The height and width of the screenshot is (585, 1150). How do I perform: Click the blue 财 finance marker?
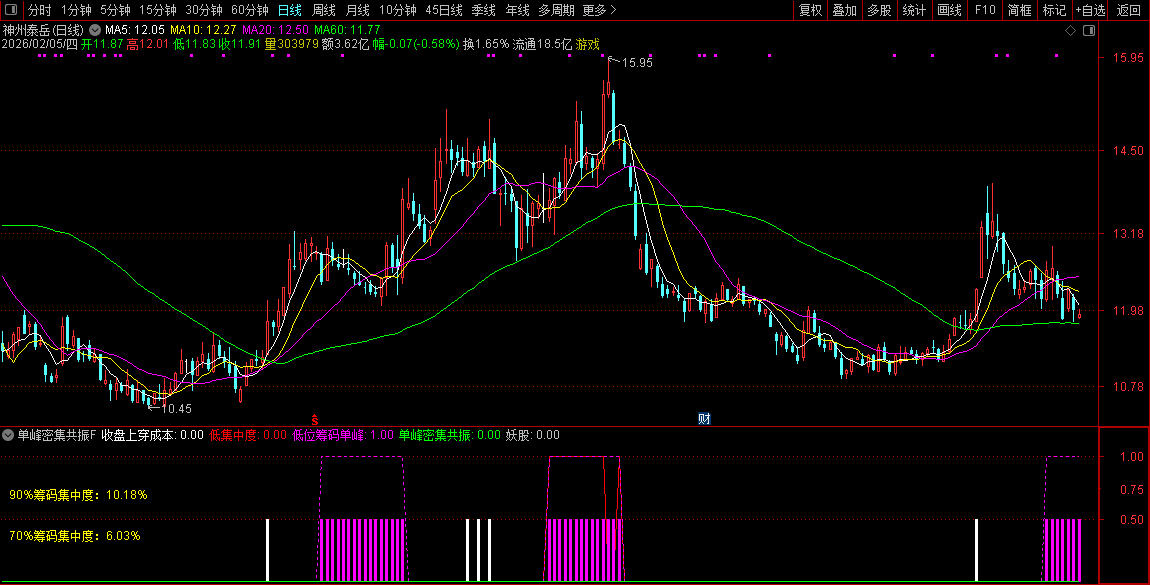click(704, 419)
